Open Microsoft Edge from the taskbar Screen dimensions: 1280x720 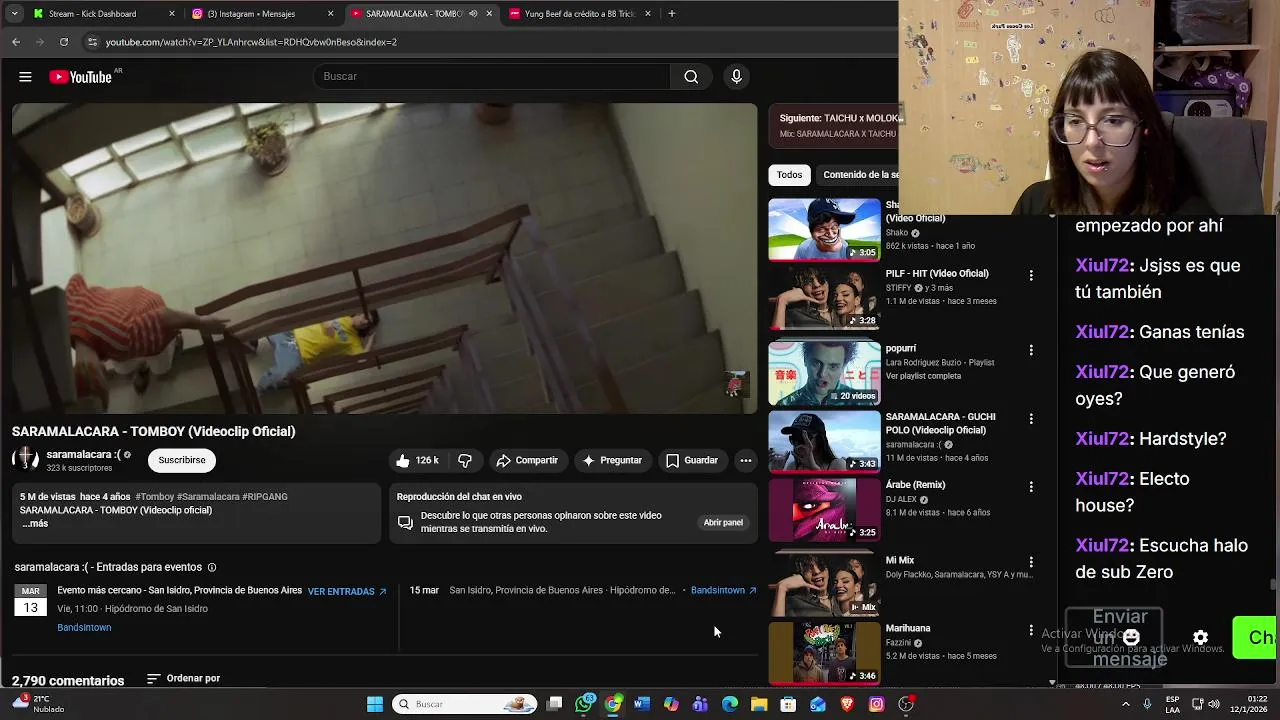click(x=730, y=704)
